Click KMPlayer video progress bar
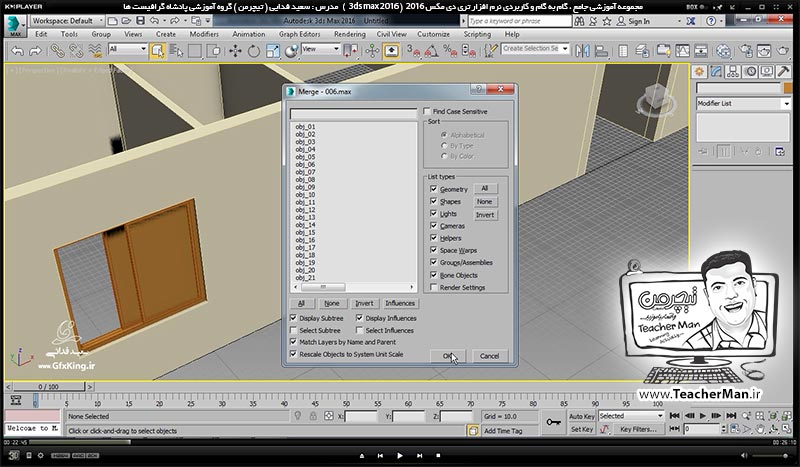The width and height of the screenshot is (800, 467). [400, 443]
